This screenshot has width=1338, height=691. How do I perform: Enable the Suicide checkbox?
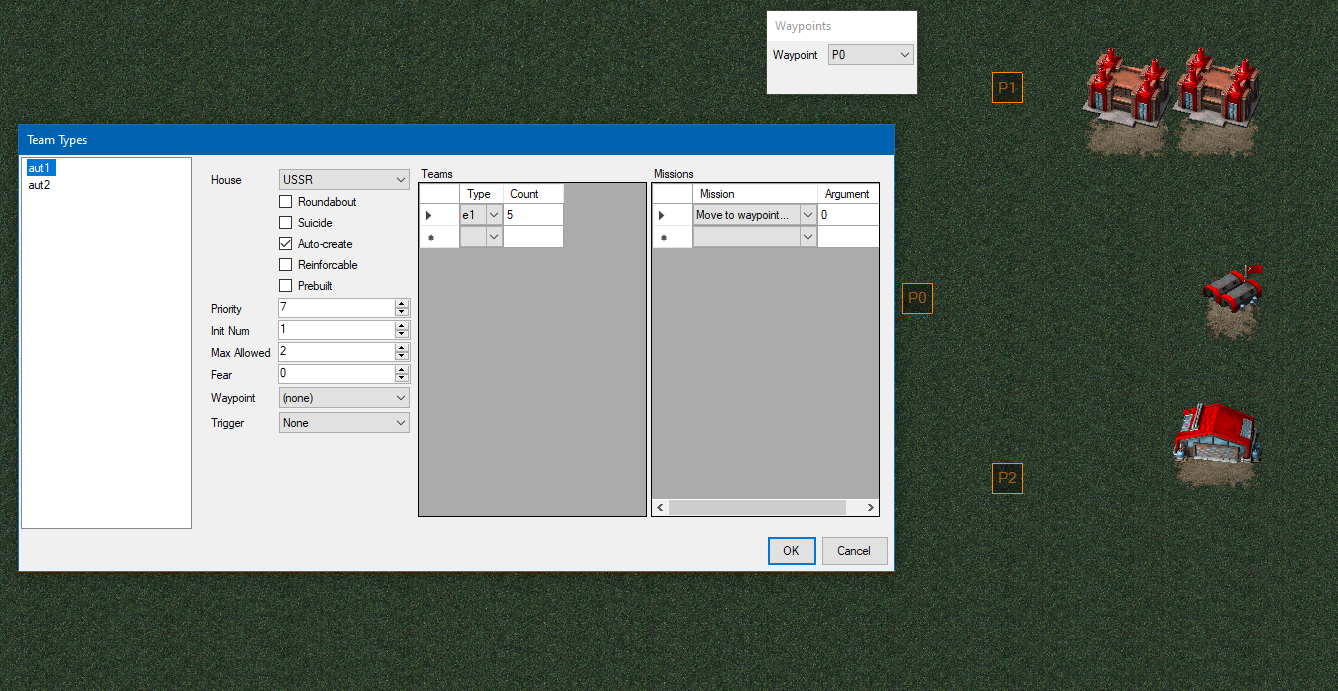[x=285, y=223]
